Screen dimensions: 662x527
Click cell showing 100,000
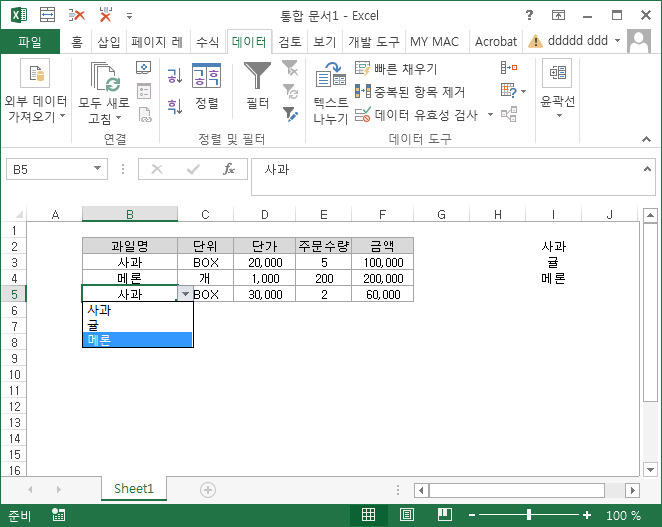(x=383, y=262)
